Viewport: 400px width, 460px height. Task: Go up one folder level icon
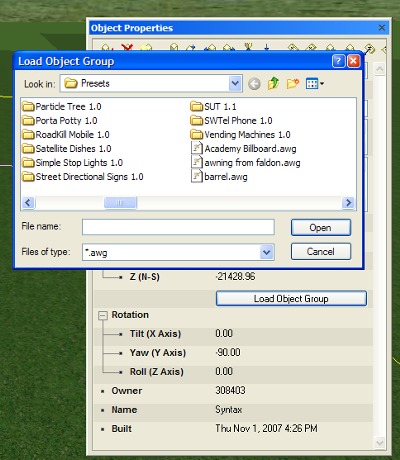(x=273, y=83)
